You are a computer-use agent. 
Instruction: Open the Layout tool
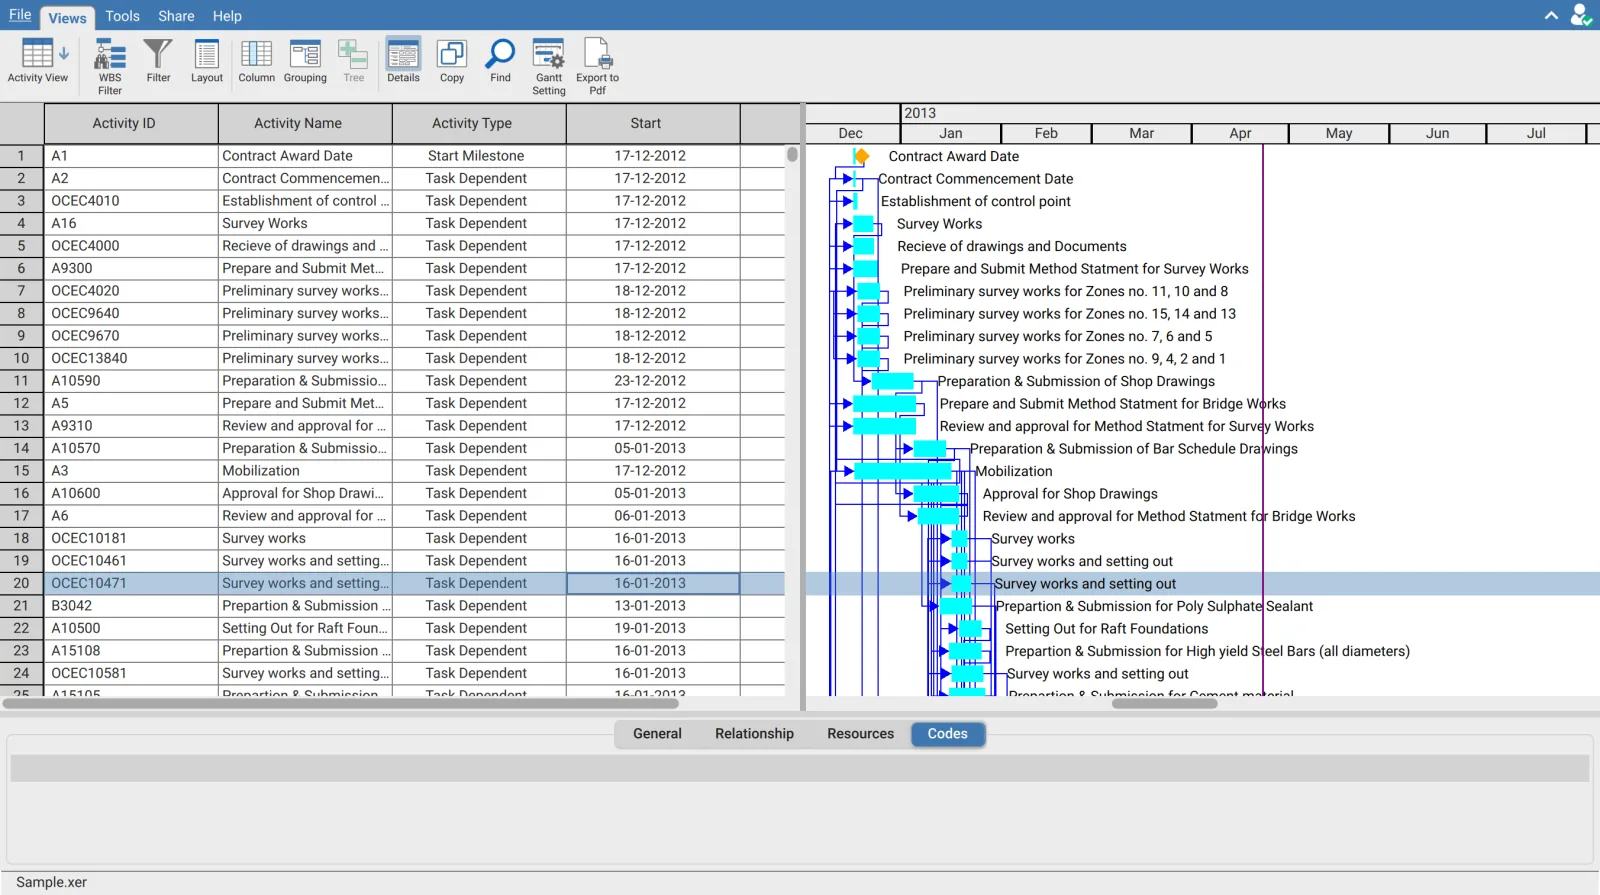[207, 62]
